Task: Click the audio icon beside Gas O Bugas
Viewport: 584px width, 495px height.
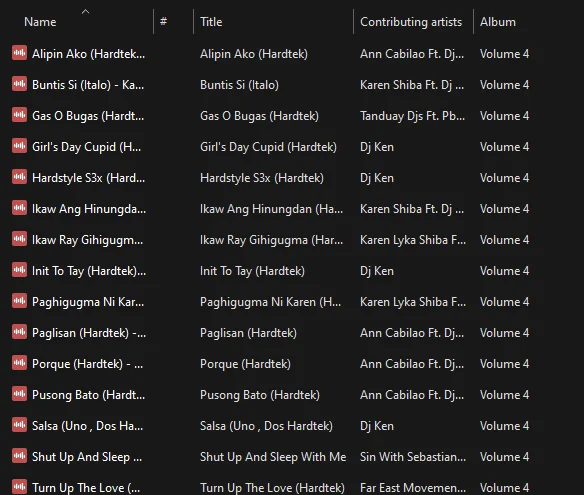Action: pyautogui.click(x=19, y=115)
